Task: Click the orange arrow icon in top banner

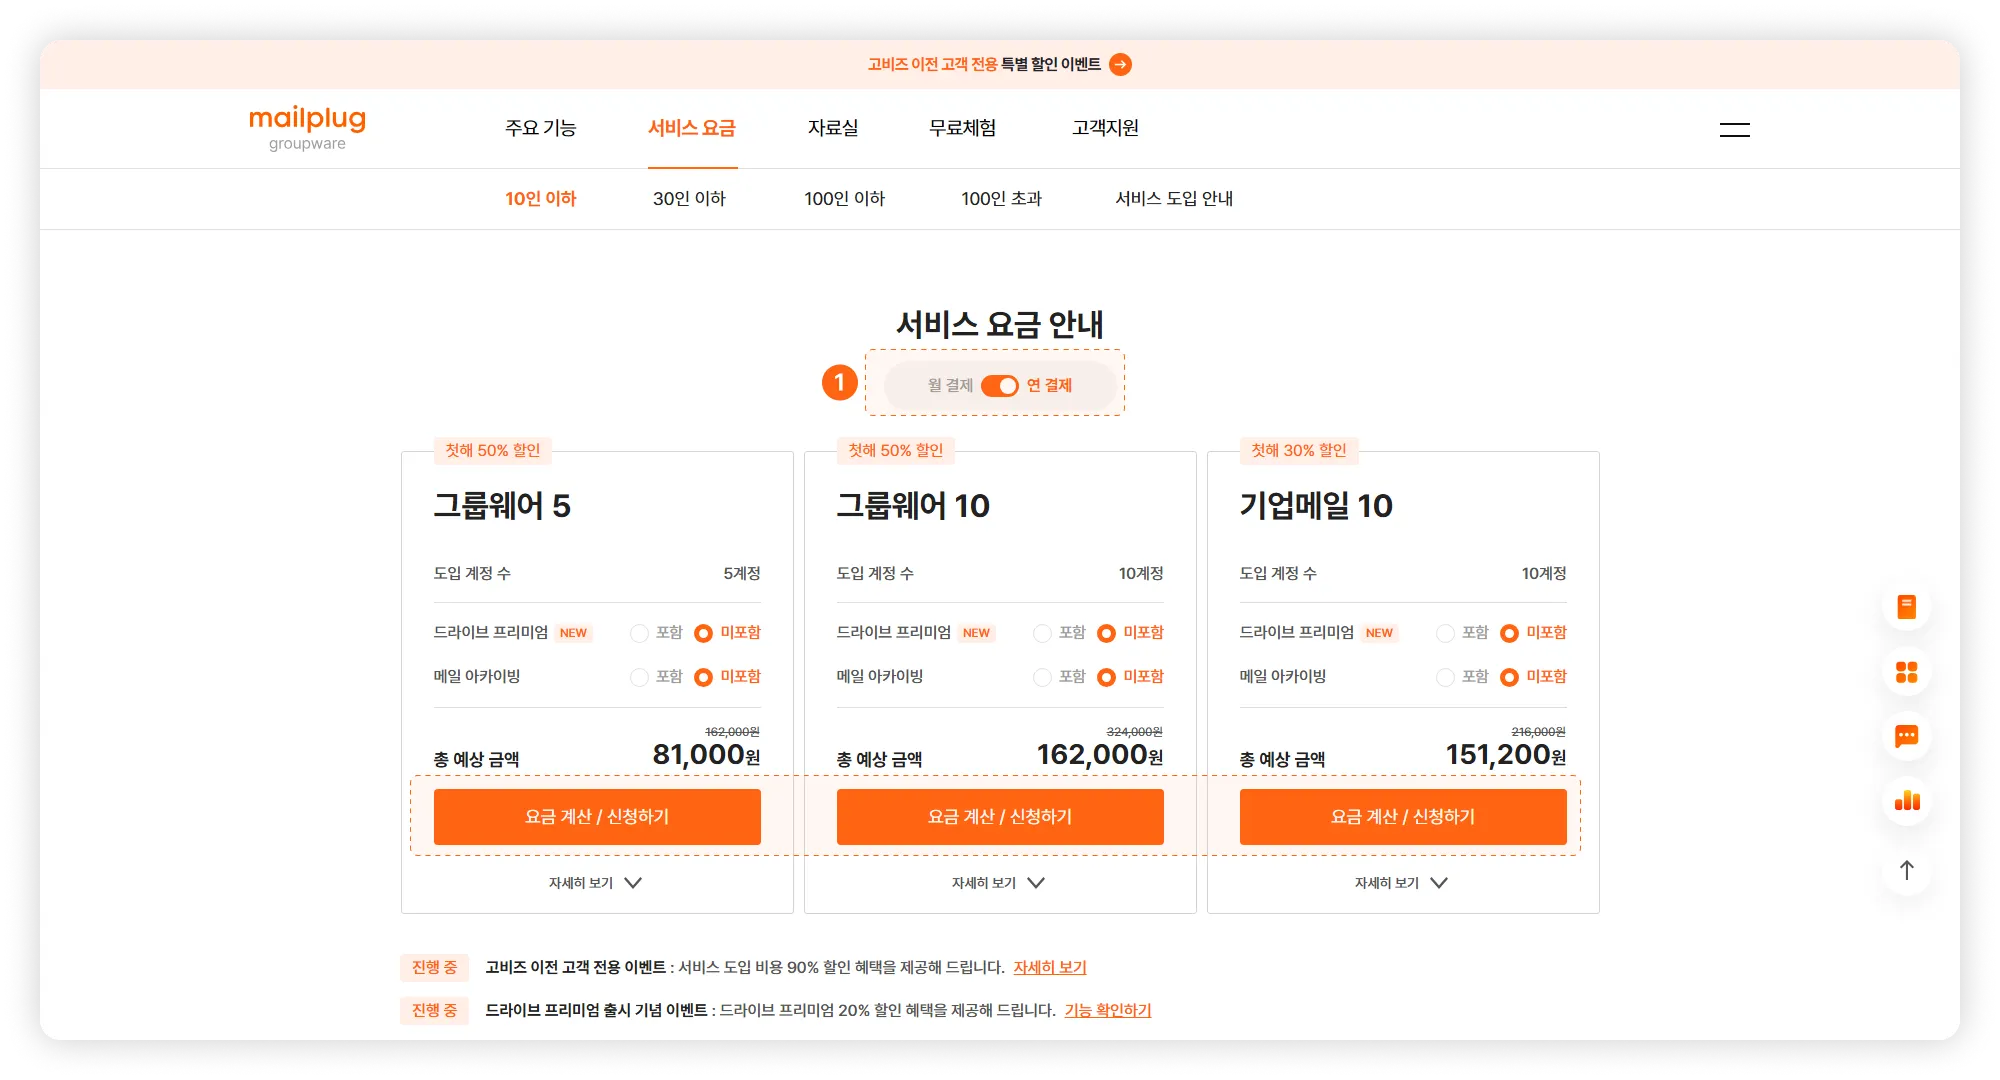Action: [1121, 64]
